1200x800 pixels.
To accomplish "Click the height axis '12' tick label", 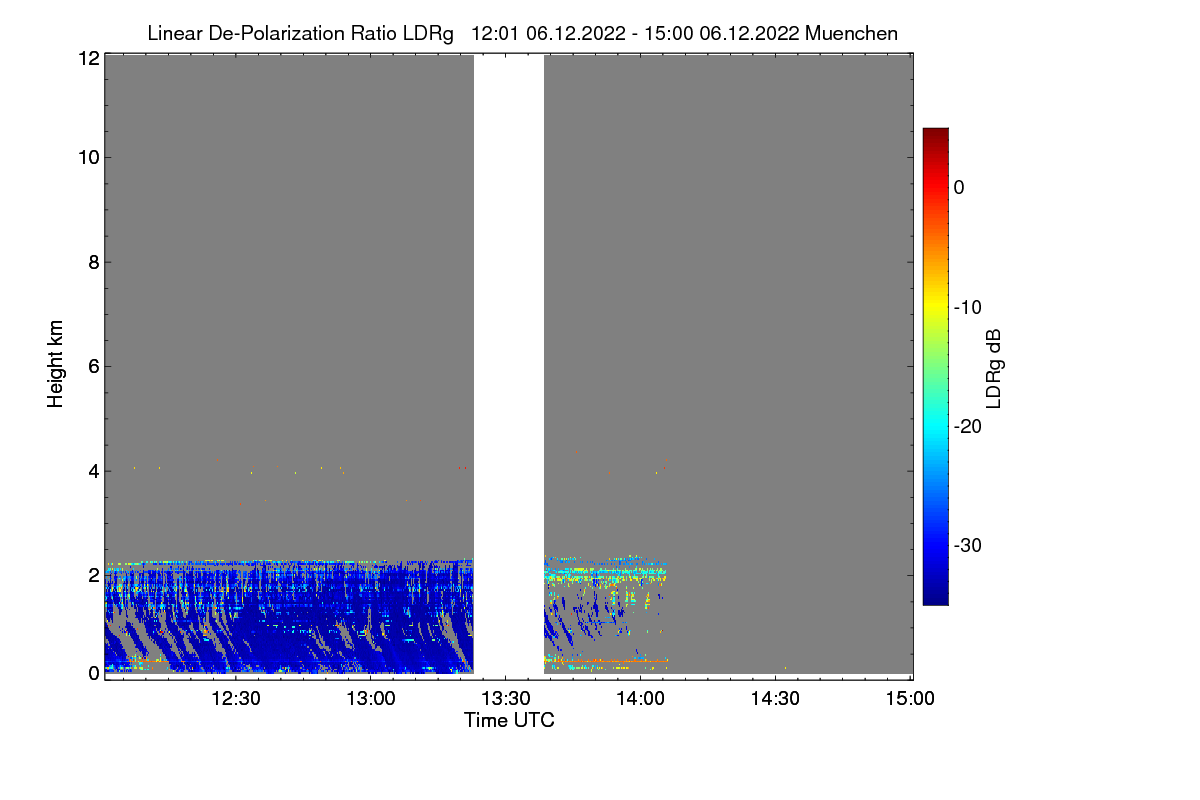I will 88,58.
